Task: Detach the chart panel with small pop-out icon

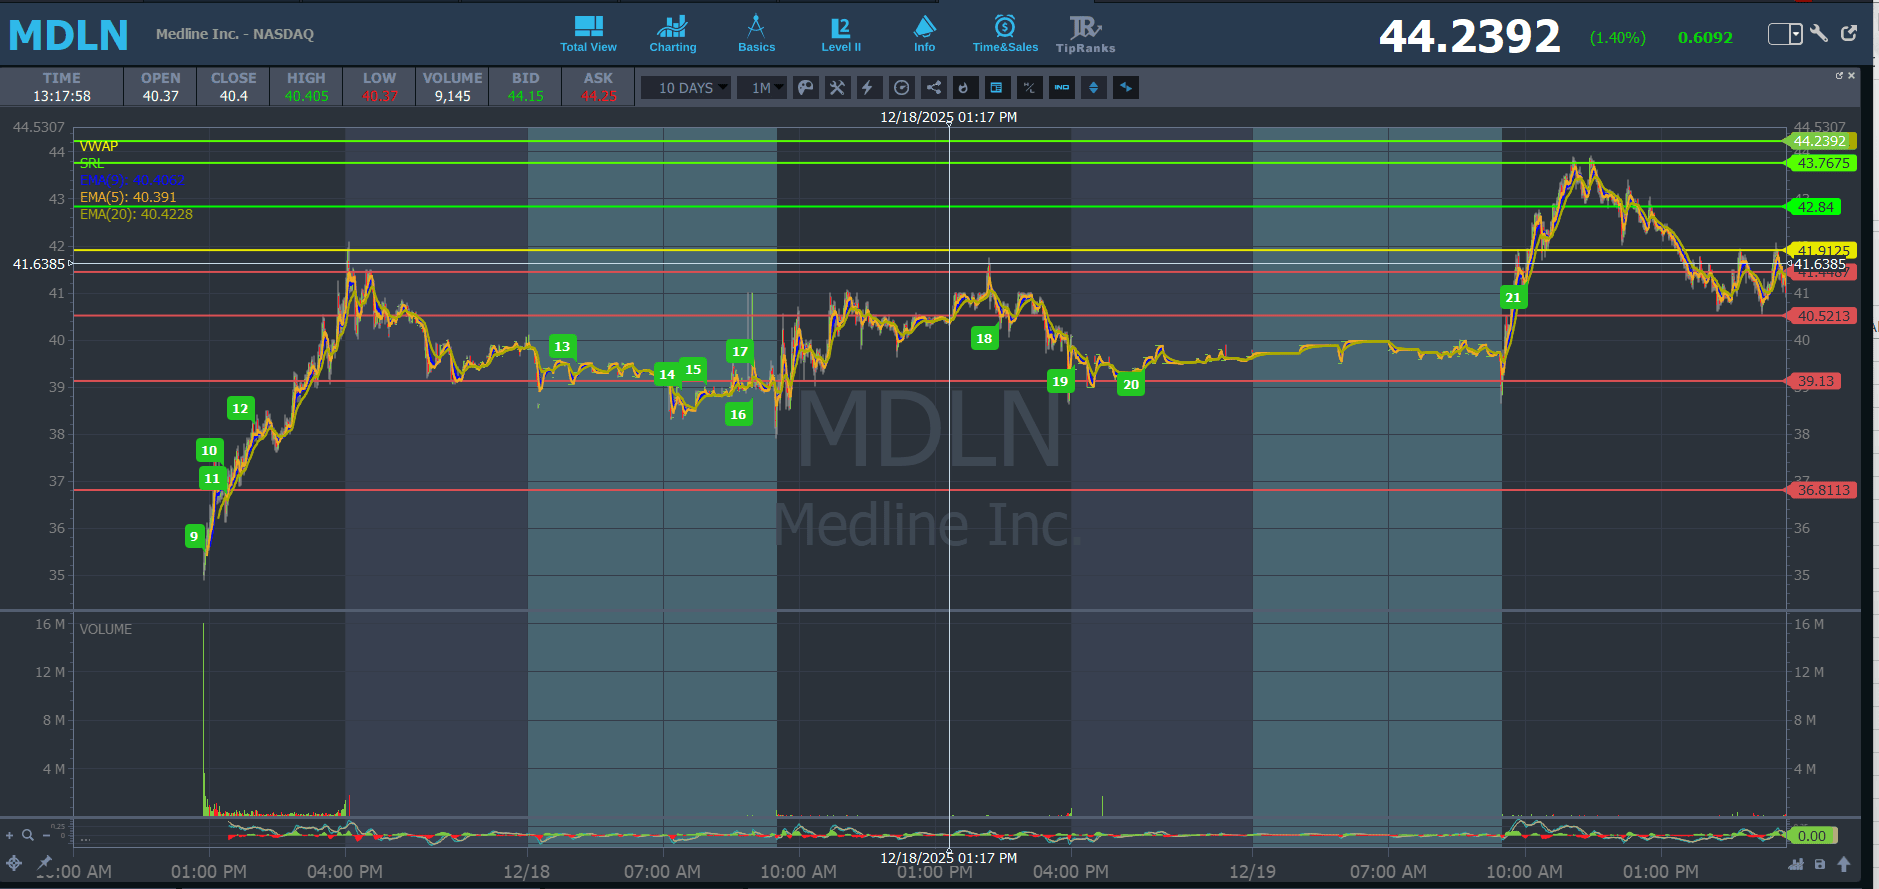Action: [x=1839, y=75]
